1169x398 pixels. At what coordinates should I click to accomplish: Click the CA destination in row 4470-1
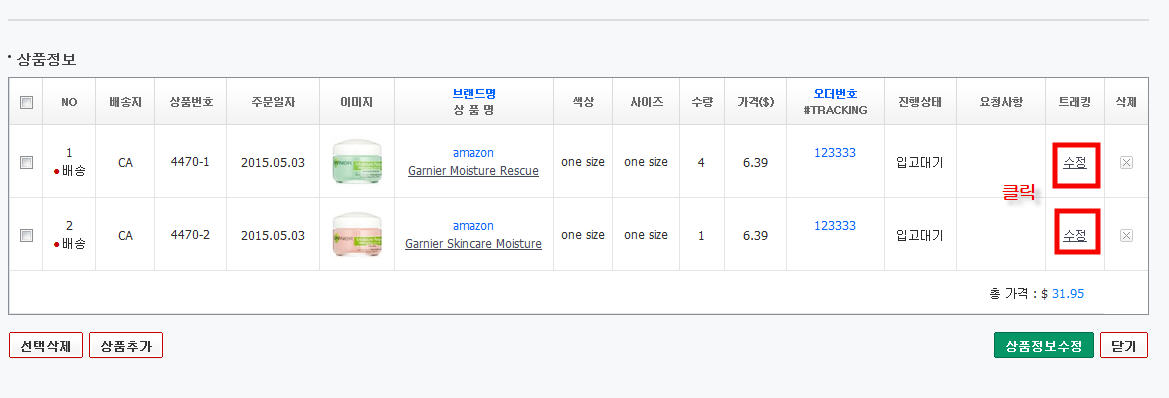(x=125, y=162)
